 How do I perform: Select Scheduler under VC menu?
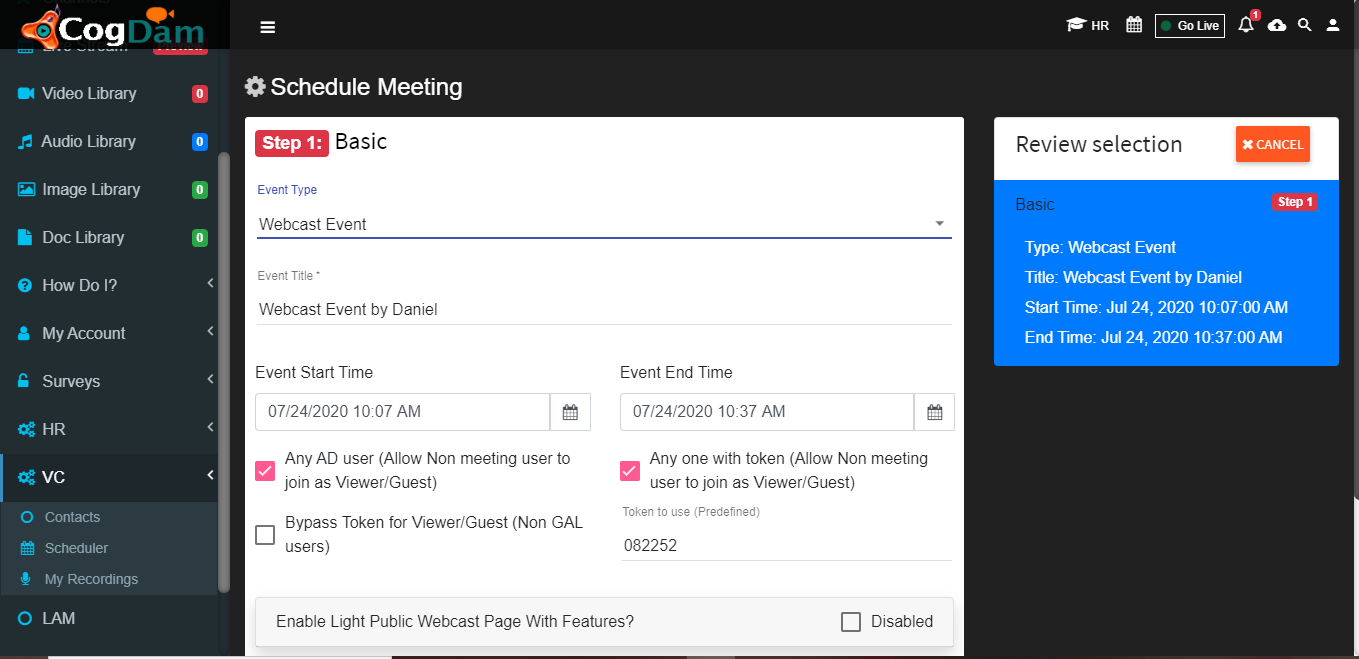[76, 548]
